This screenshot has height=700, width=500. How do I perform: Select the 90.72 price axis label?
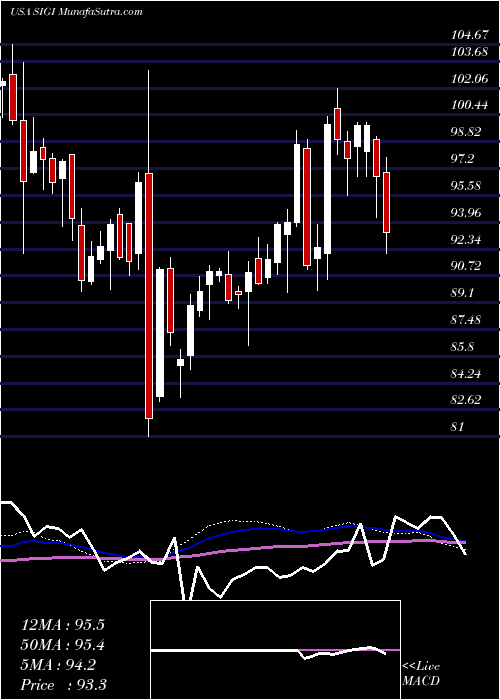(467, 266)
